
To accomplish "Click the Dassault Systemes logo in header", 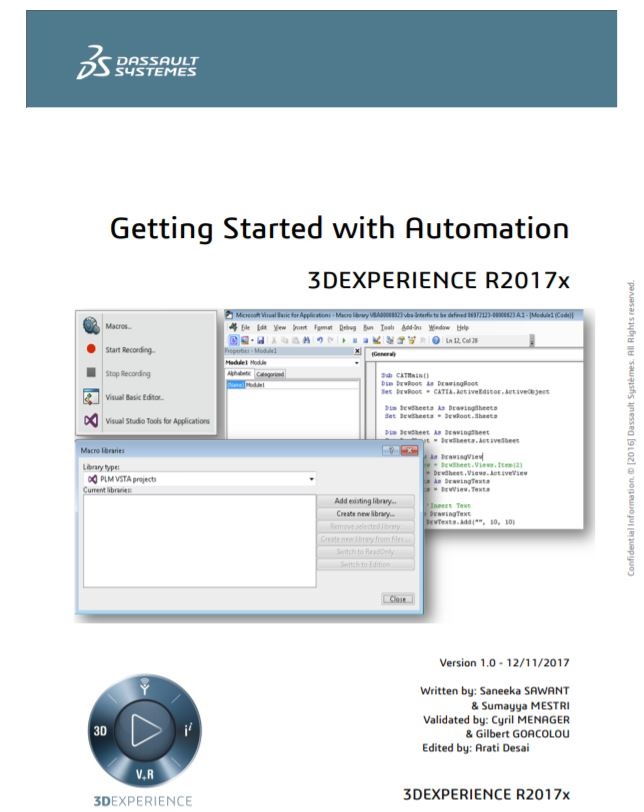I will tap(138, 62).
